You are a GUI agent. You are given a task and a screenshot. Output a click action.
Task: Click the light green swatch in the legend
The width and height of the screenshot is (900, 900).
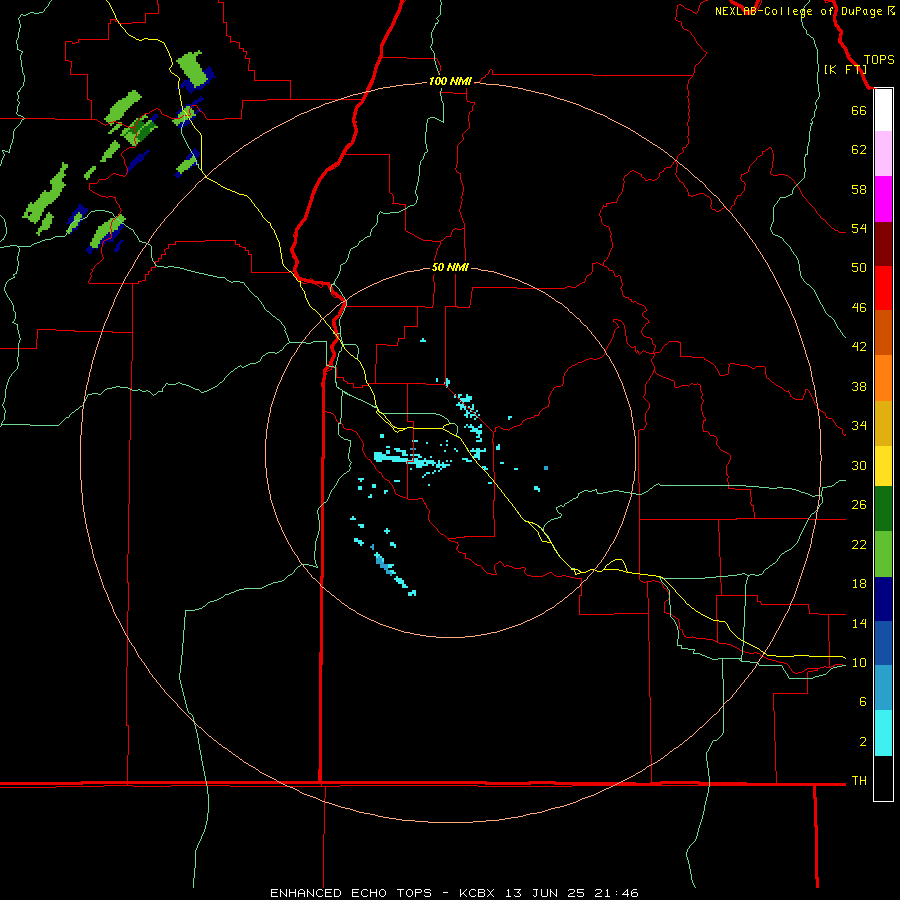click(x=883, y=554)
